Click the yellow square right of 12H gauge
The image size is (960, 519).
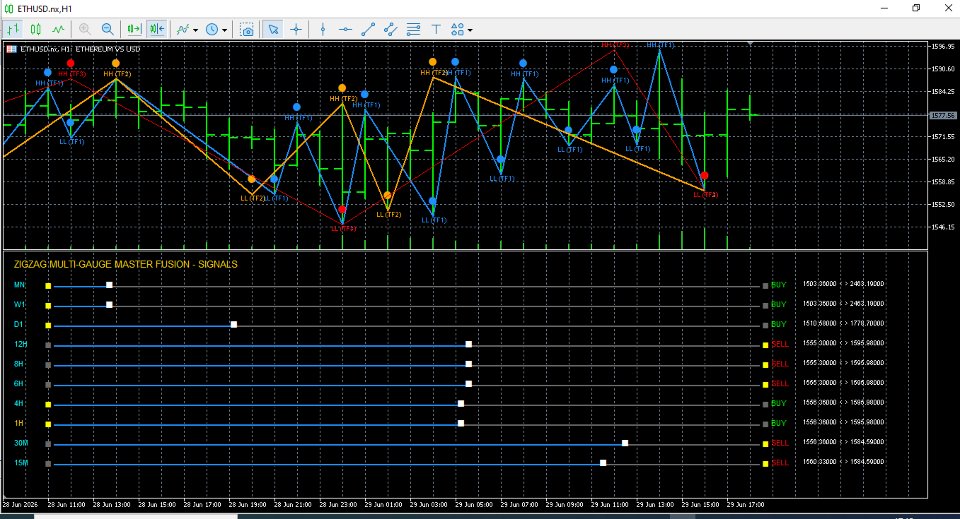(765, 345)
